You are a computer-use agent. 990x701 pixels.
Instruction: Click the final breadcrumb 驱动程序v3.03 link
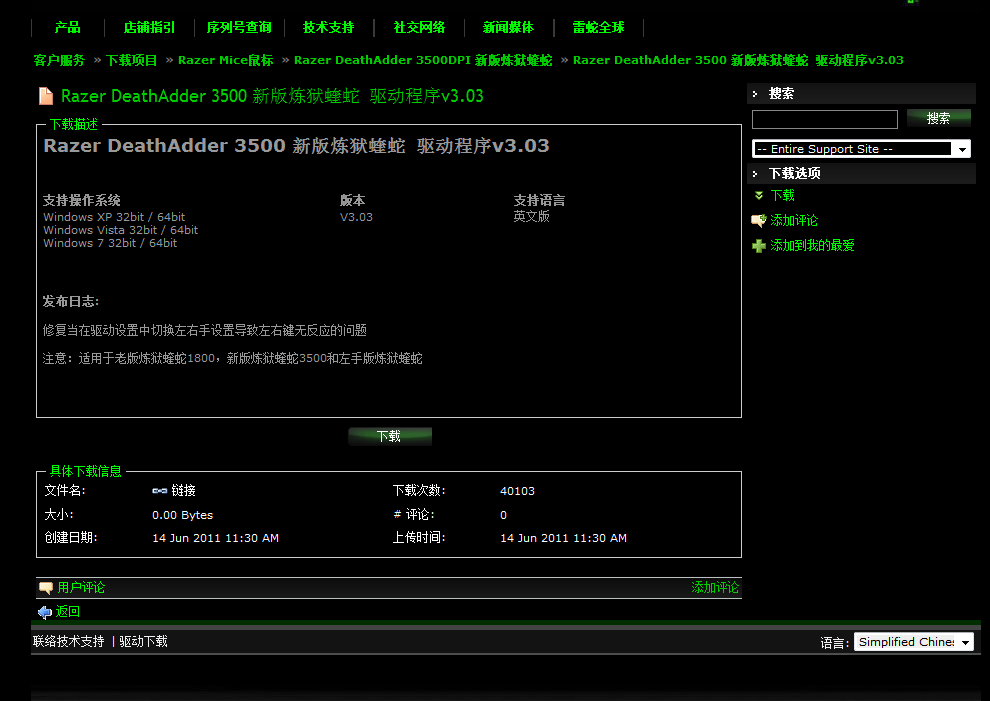pyautogui.click(x=738, y=61)
